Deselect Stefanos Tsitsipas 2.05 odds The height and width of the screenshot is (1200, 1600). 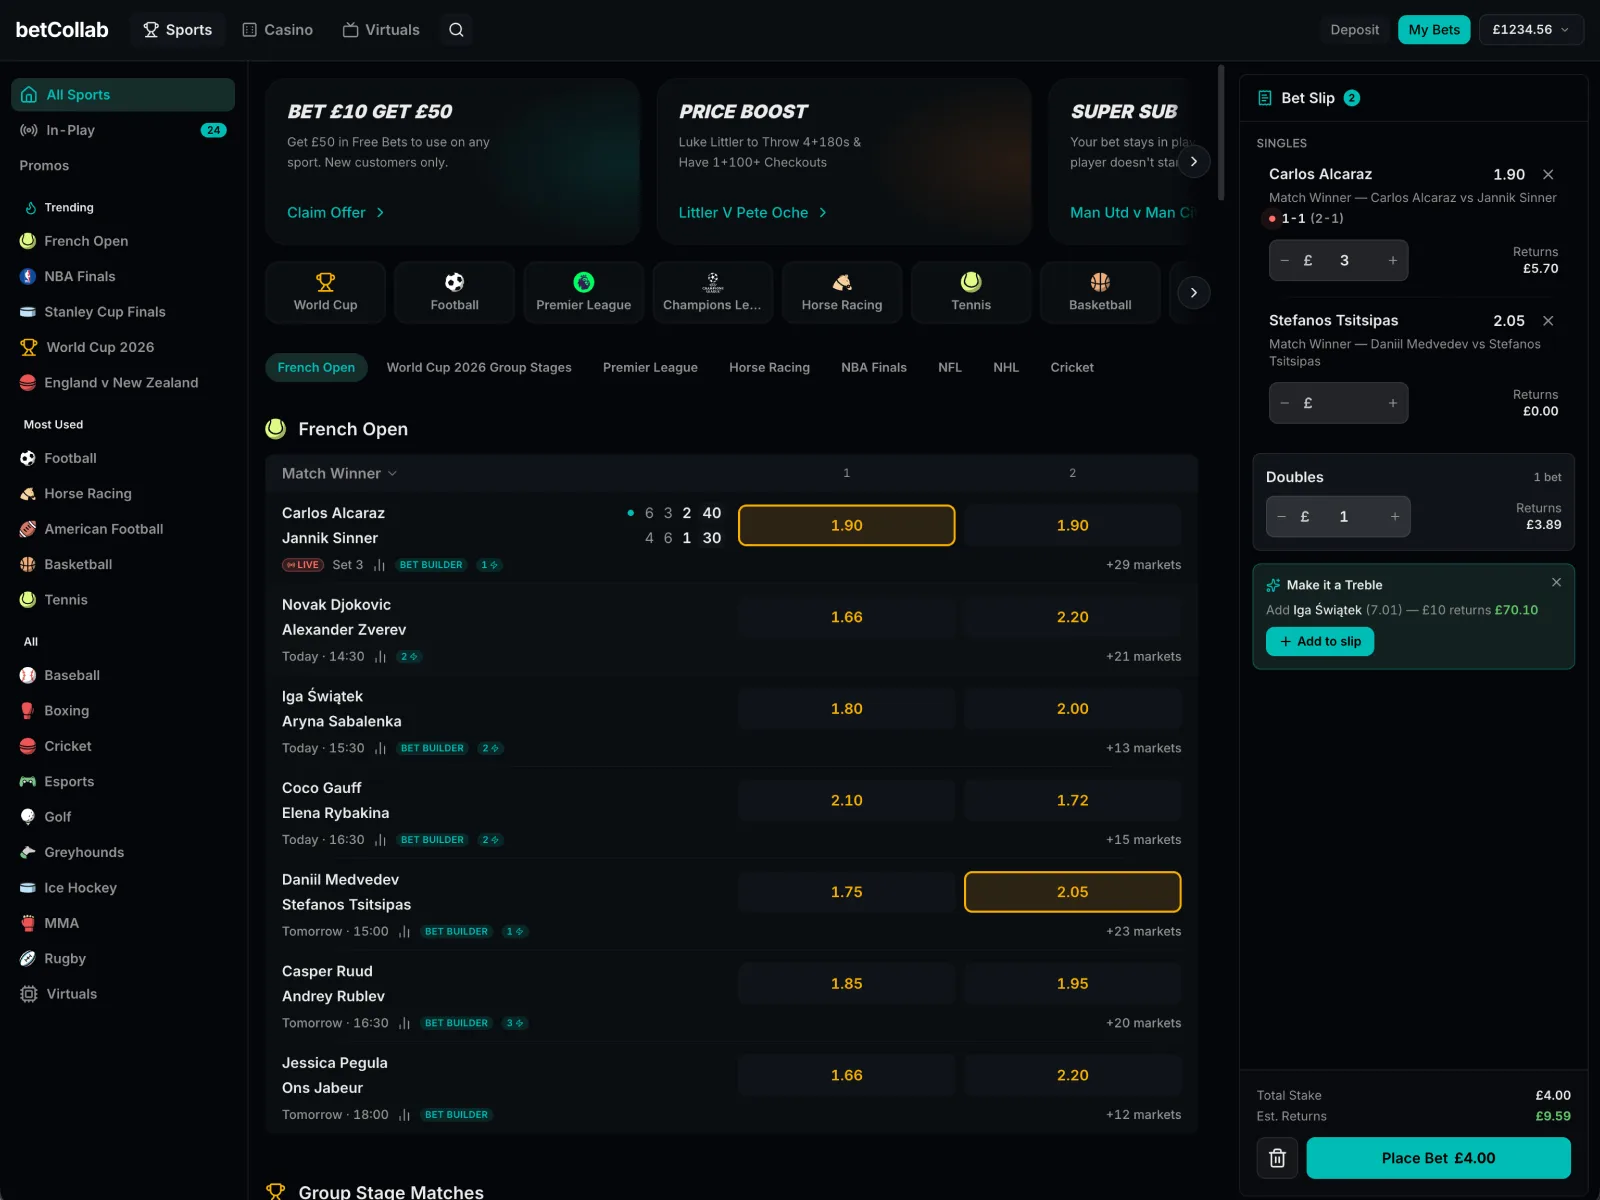click(1073, 892)
